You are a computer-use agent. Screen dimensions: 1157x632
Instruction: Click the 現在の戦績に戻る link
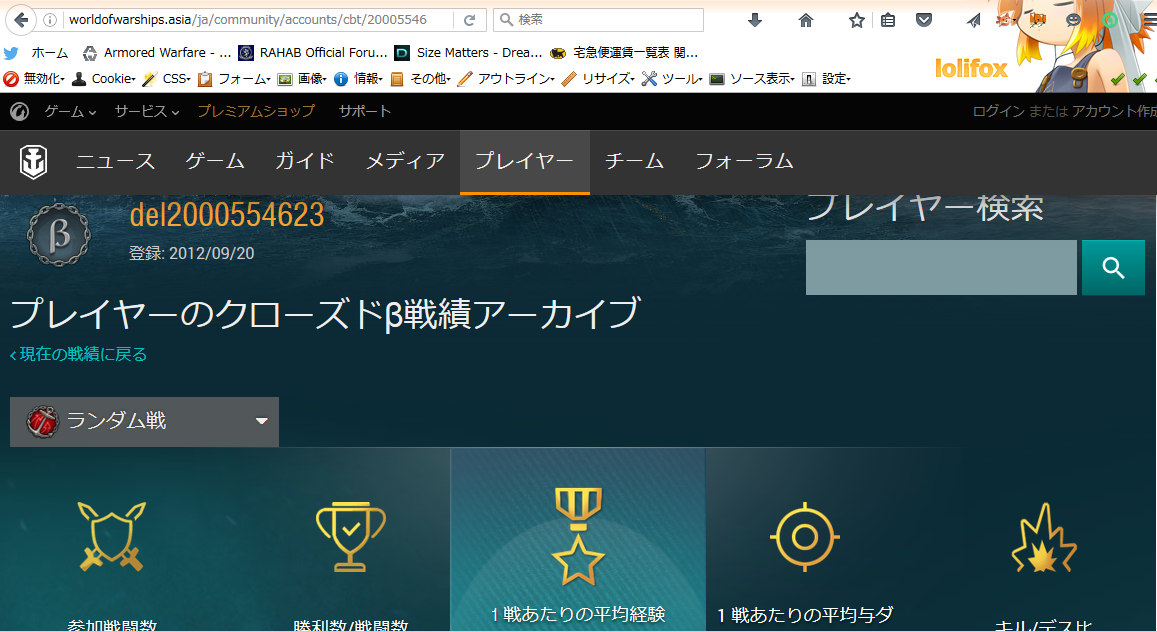pyautogui.click(x=79, y=354)
